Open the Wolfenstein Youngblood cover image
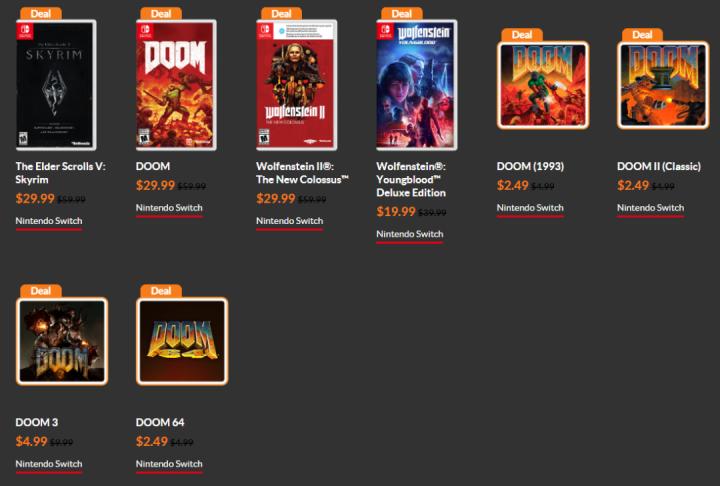 (416, 85)
